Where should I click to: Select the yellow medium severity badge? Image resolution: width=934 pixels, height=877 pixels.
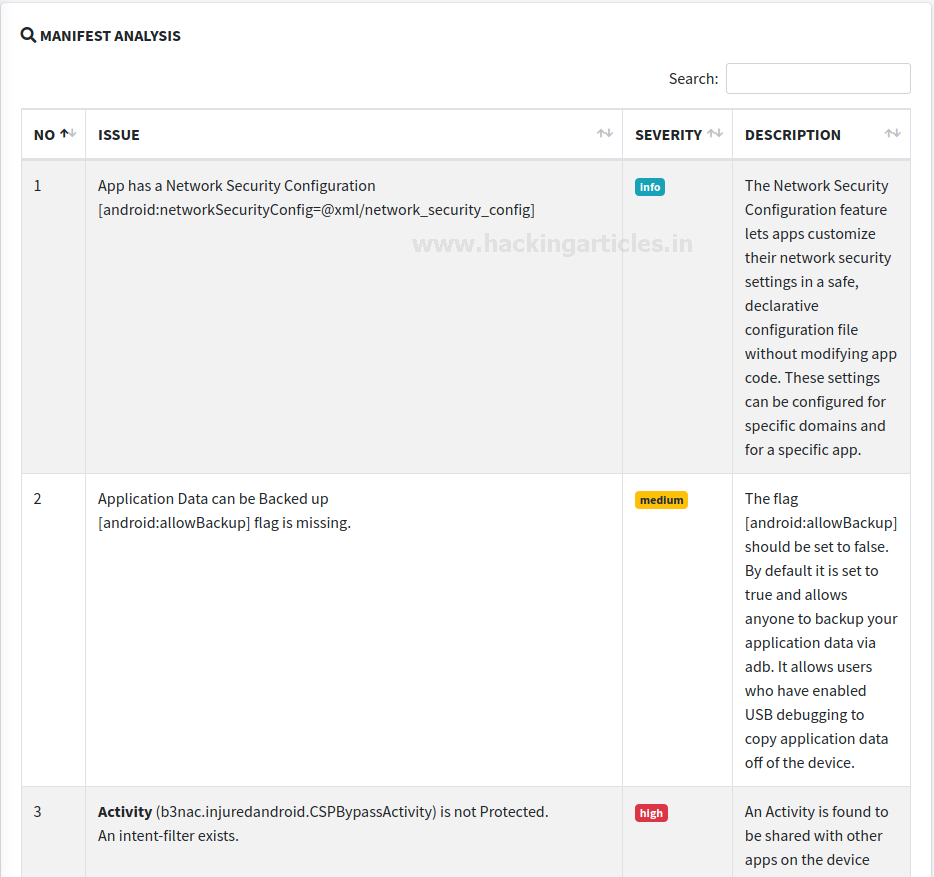tap(661, 500)
